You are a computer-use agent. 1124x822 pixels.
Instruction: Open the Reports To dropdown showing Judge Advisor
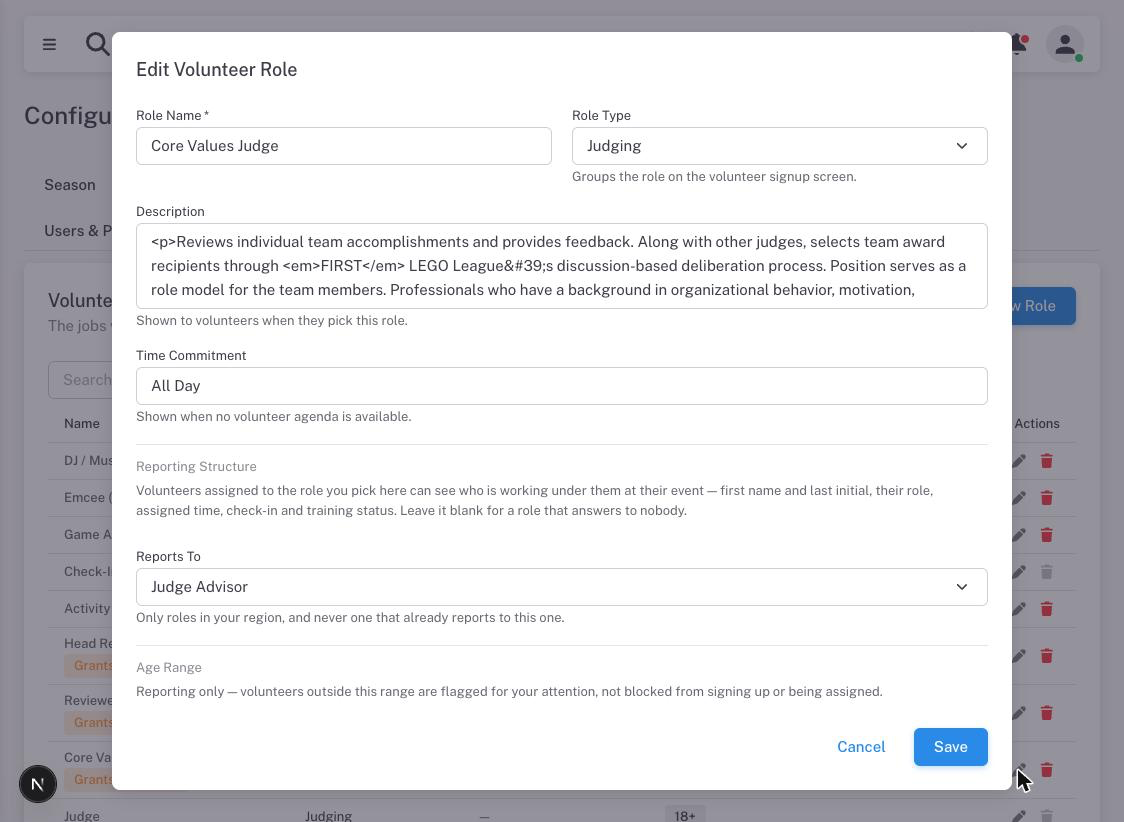pyautogui.click(x=561, y=587)
